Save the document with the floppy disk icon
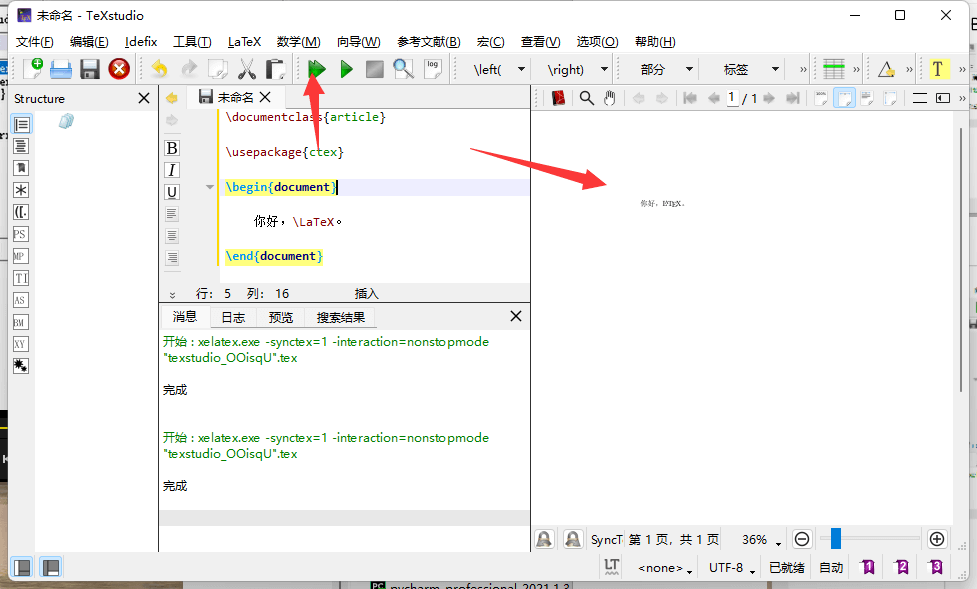Screen dimensions: 977x589 [x=90, y=69]
